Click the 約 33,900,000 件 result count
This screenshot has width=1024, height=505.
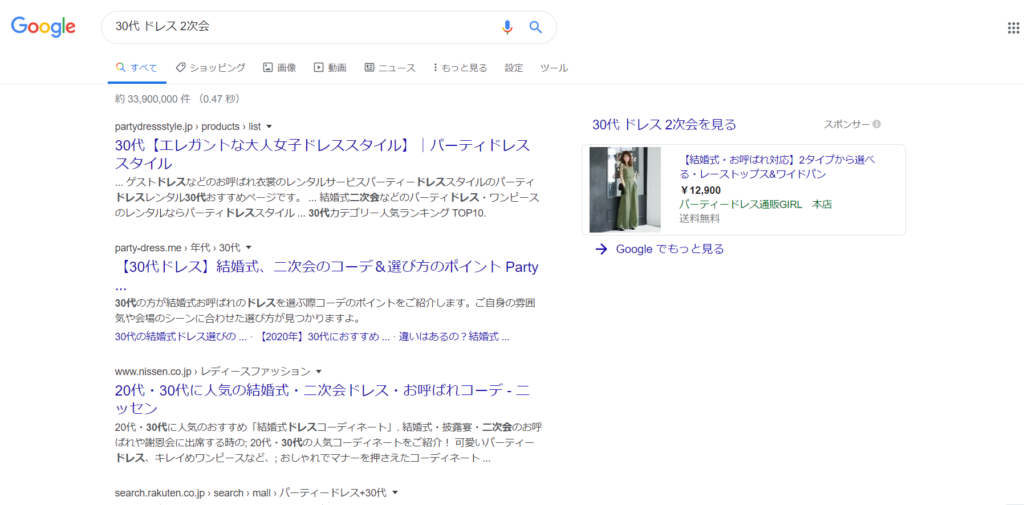[x=152, y=99]
